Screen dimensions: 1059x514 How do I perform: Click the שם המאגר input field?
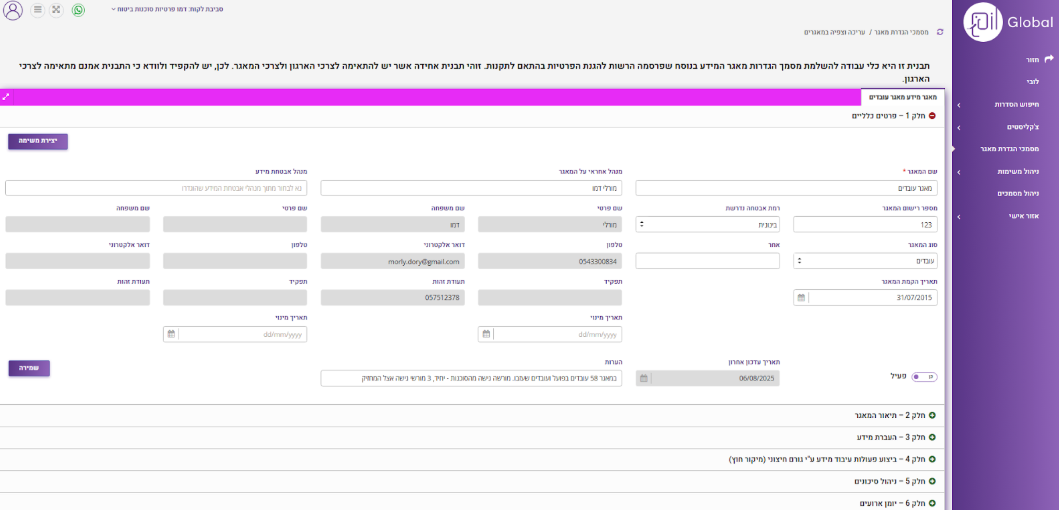pyautogui.click(x=787, y=188)
